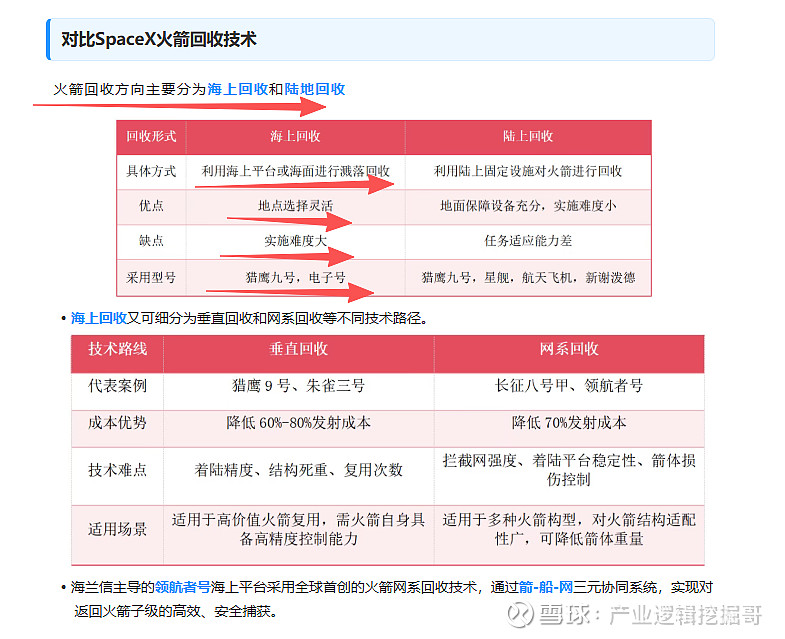Screen dimensions: 785x639
Task: Click cell 实施难度大
Action: click(x=295, y=241)
